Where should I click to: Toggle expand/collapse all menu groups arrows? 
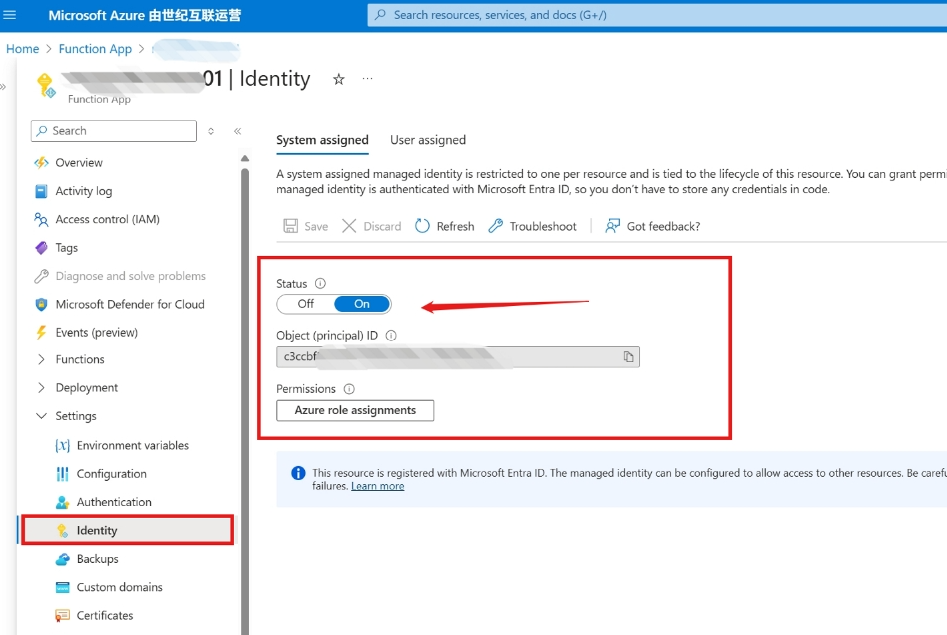point(211,131)
